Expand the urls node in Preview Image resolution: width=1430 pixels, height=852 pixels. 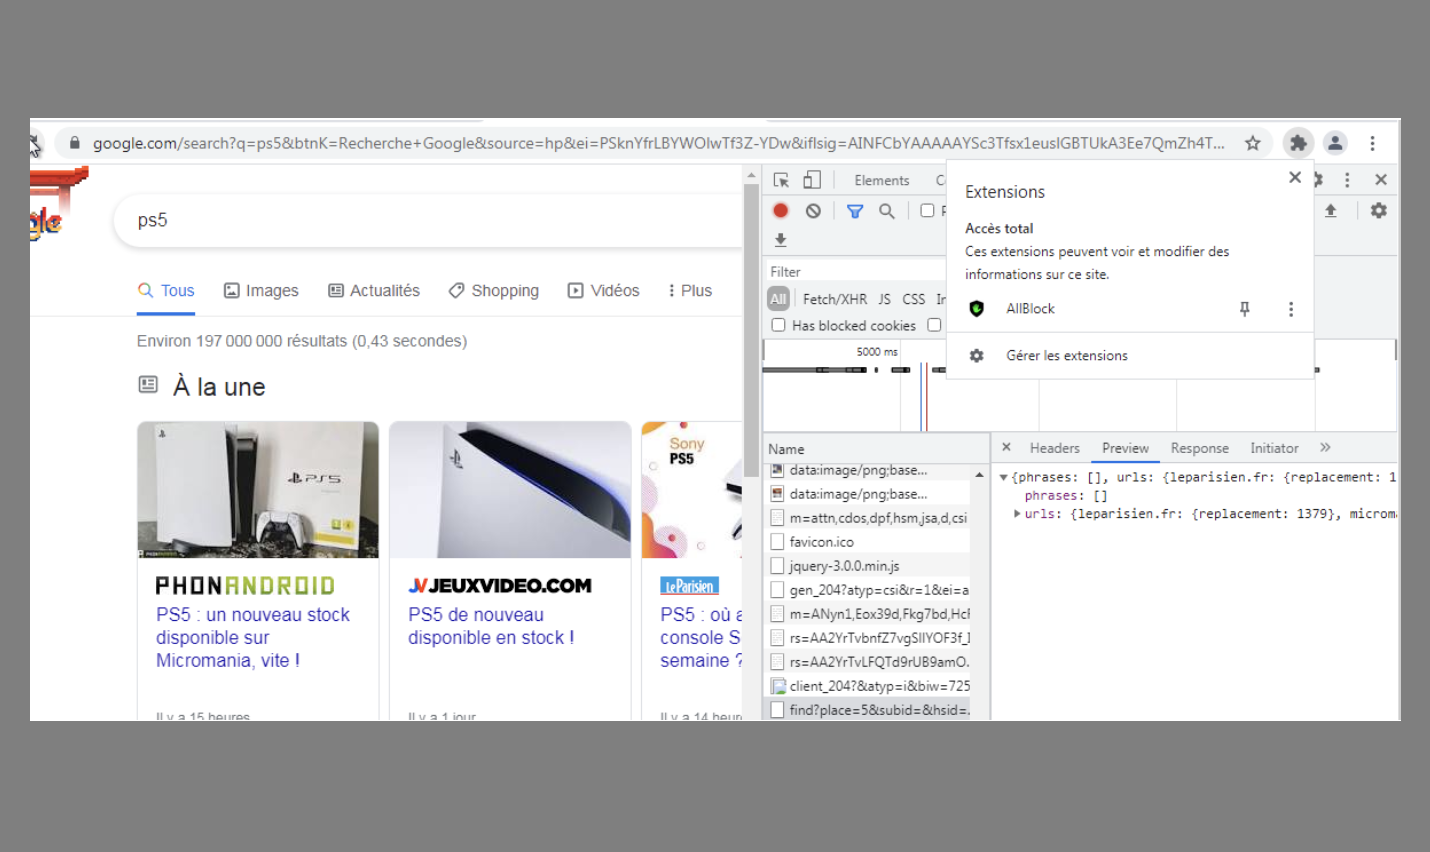pyautogui.click(x=1017, y=514)
